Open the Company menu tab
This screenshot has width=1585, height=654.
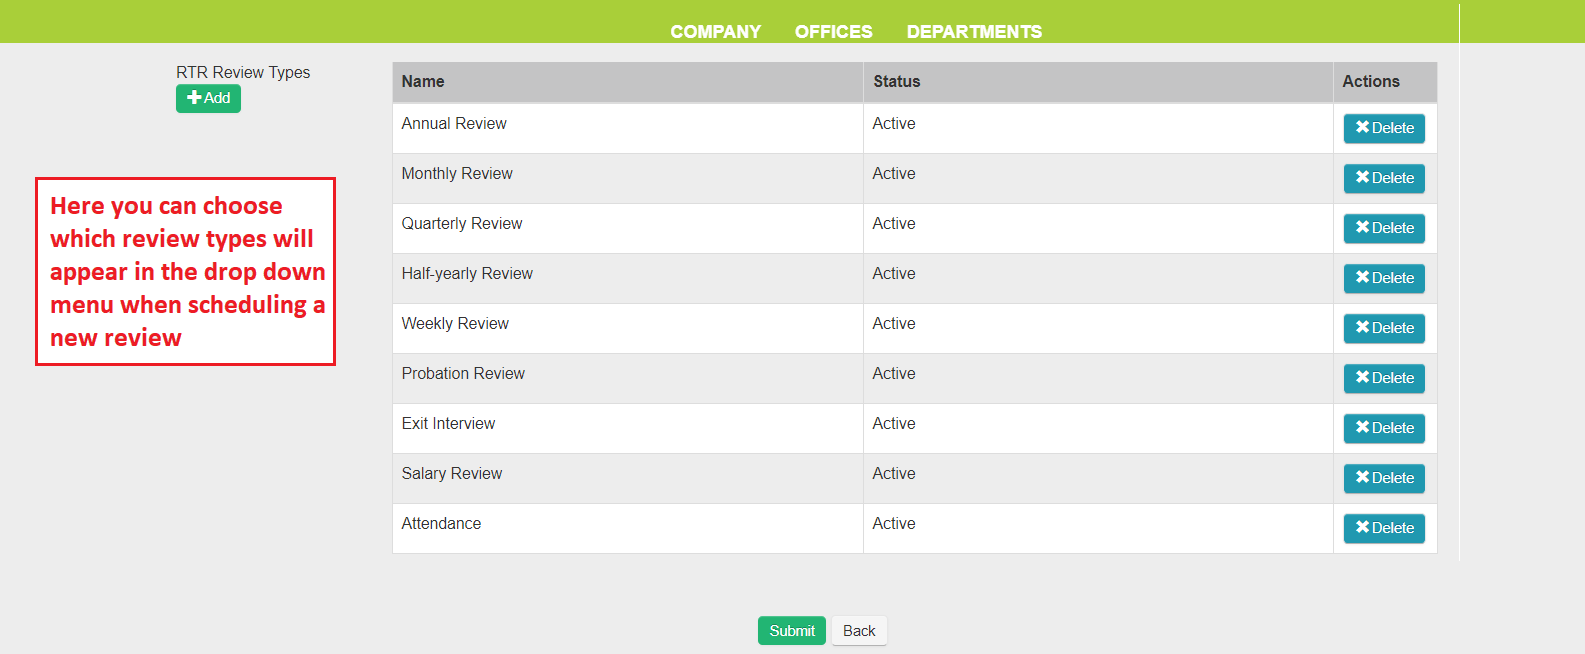[x=715, y=32]
